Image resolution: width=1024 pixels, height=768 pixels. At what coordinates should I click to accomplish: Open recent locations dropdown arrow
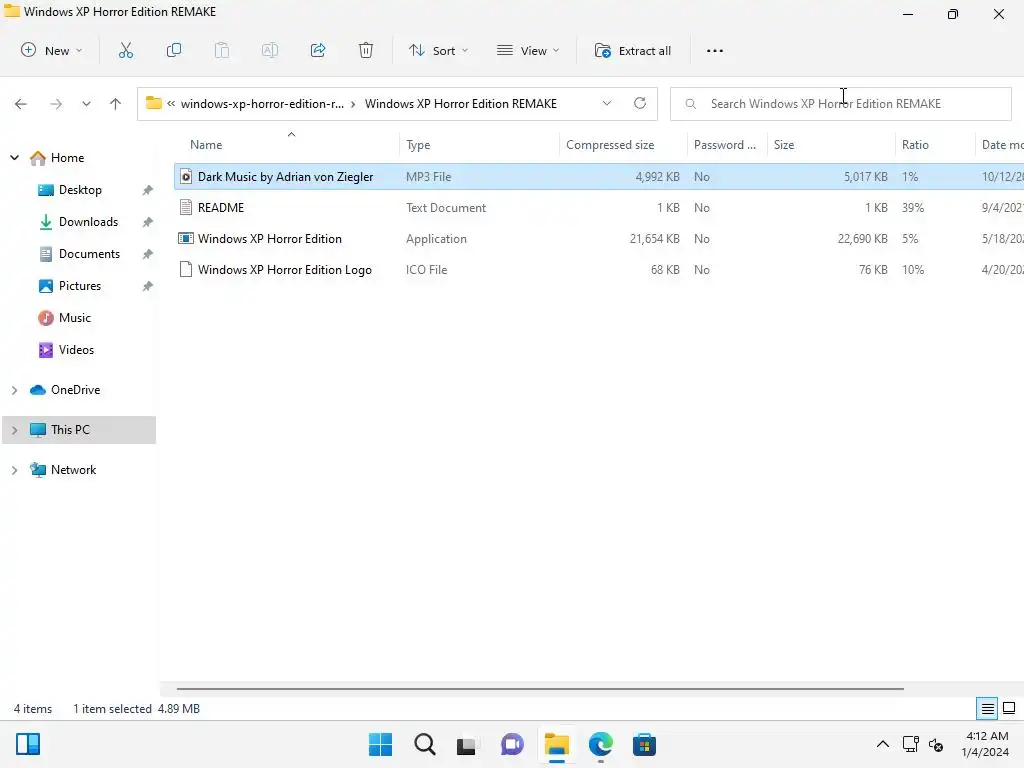(86, 104)
